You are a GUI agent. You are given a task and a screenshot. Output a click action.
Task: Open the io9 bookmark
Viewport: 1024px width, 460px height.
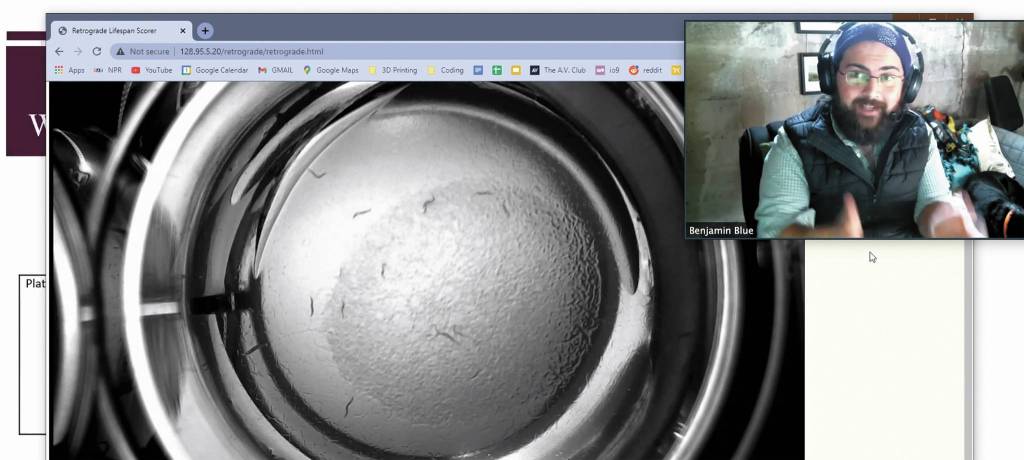(607, 70)
